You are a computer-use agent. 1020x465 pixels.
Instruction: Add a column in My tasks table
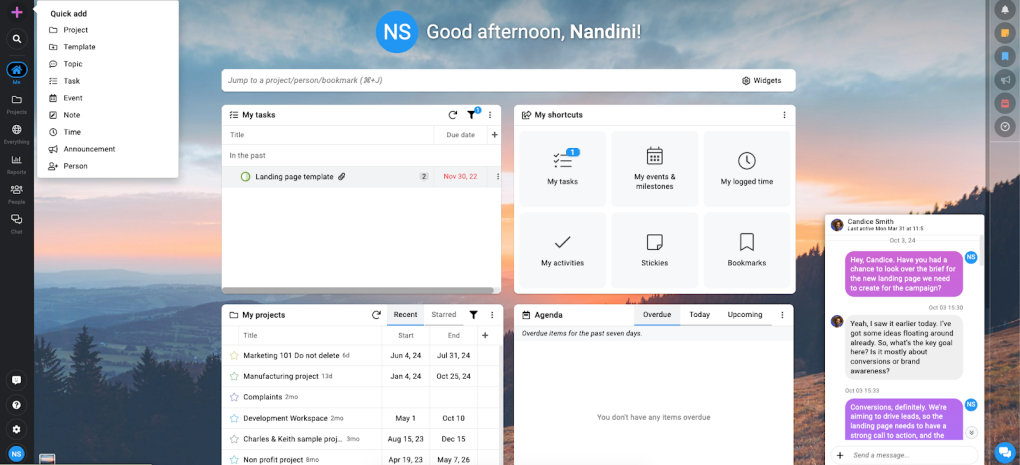(x=494, y=135)
